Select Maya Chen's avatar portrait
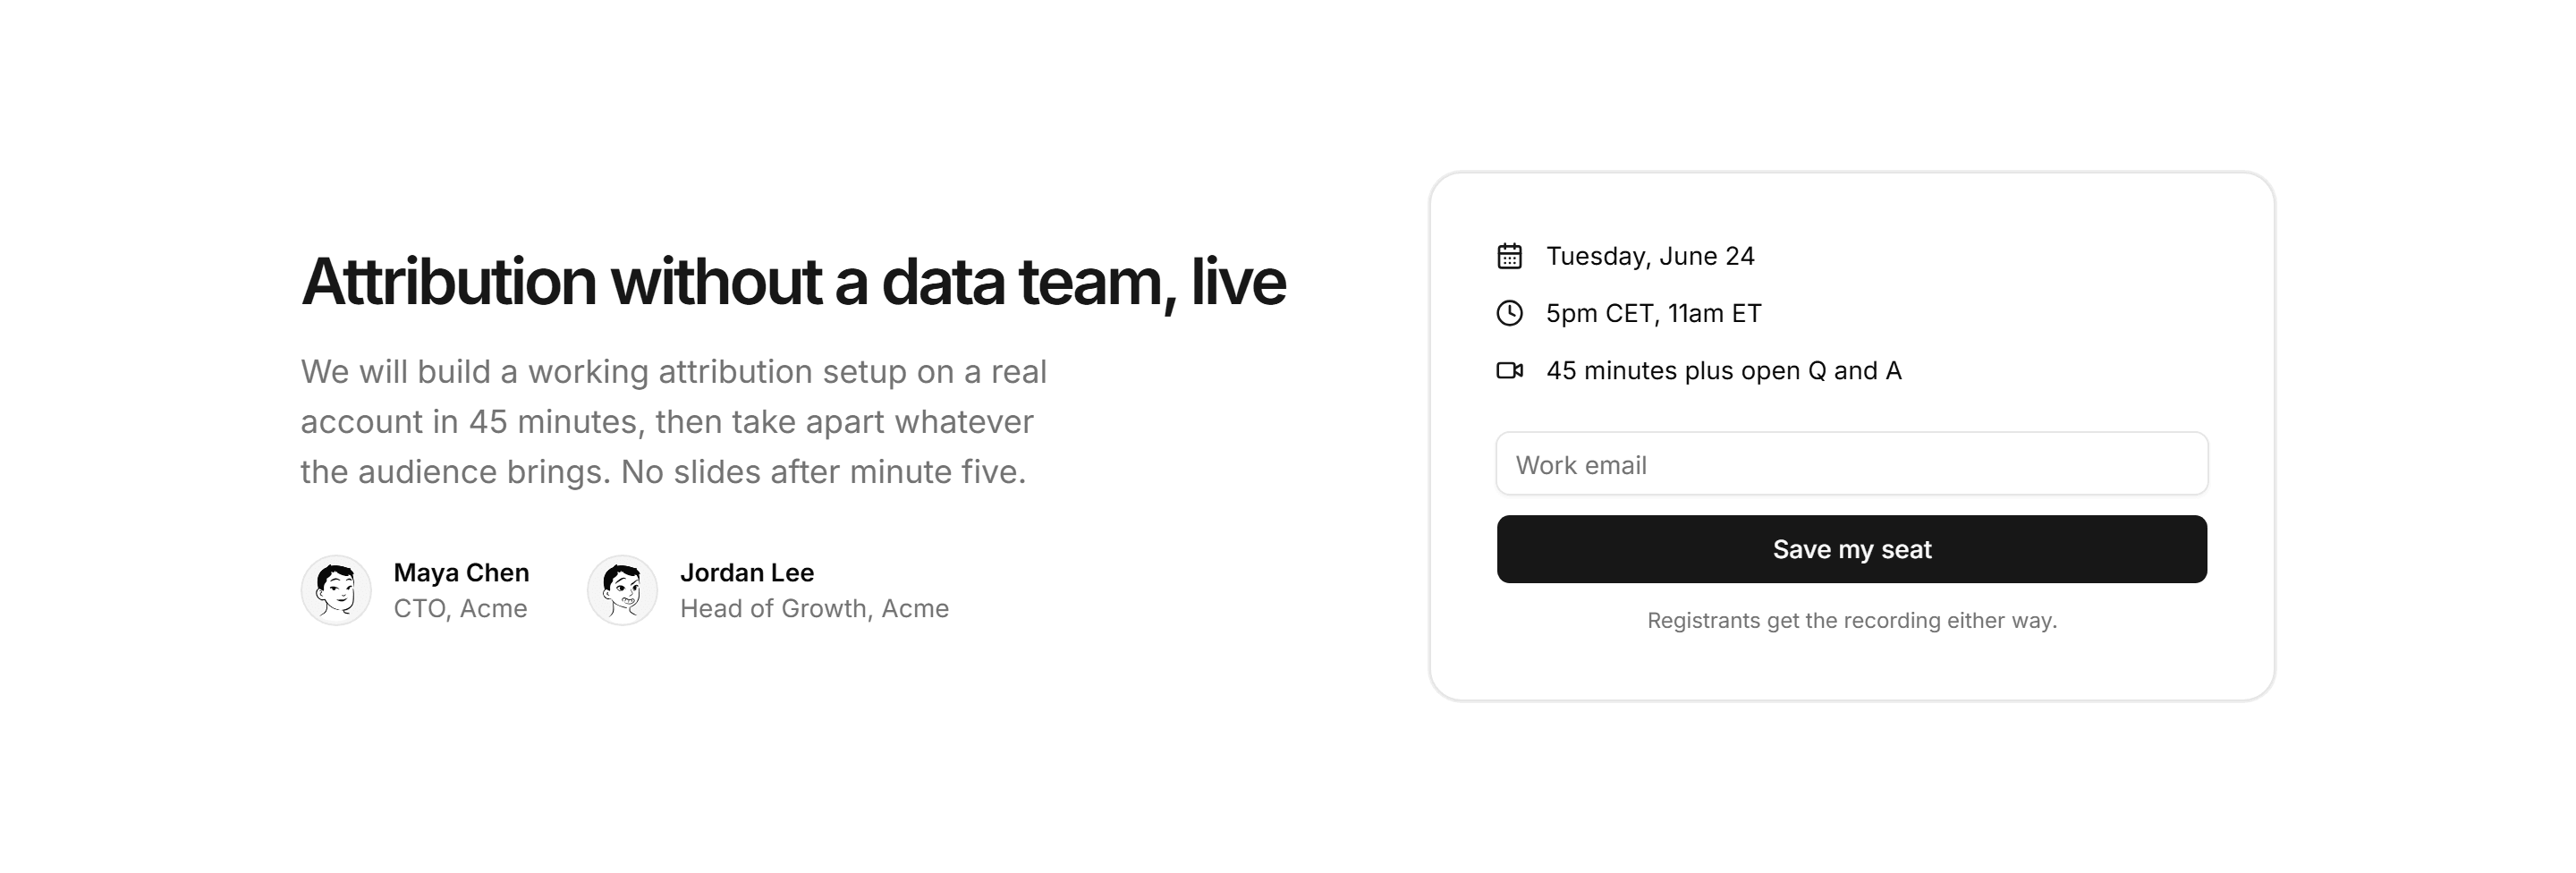Screen dimensions: 2576x873 tap(336, 590)
